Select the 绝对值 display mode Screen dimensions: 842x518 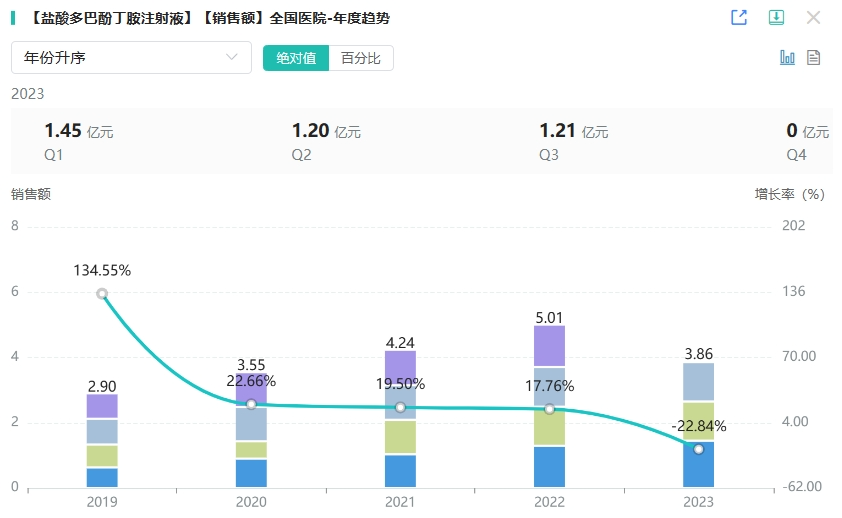click(296, 58)
